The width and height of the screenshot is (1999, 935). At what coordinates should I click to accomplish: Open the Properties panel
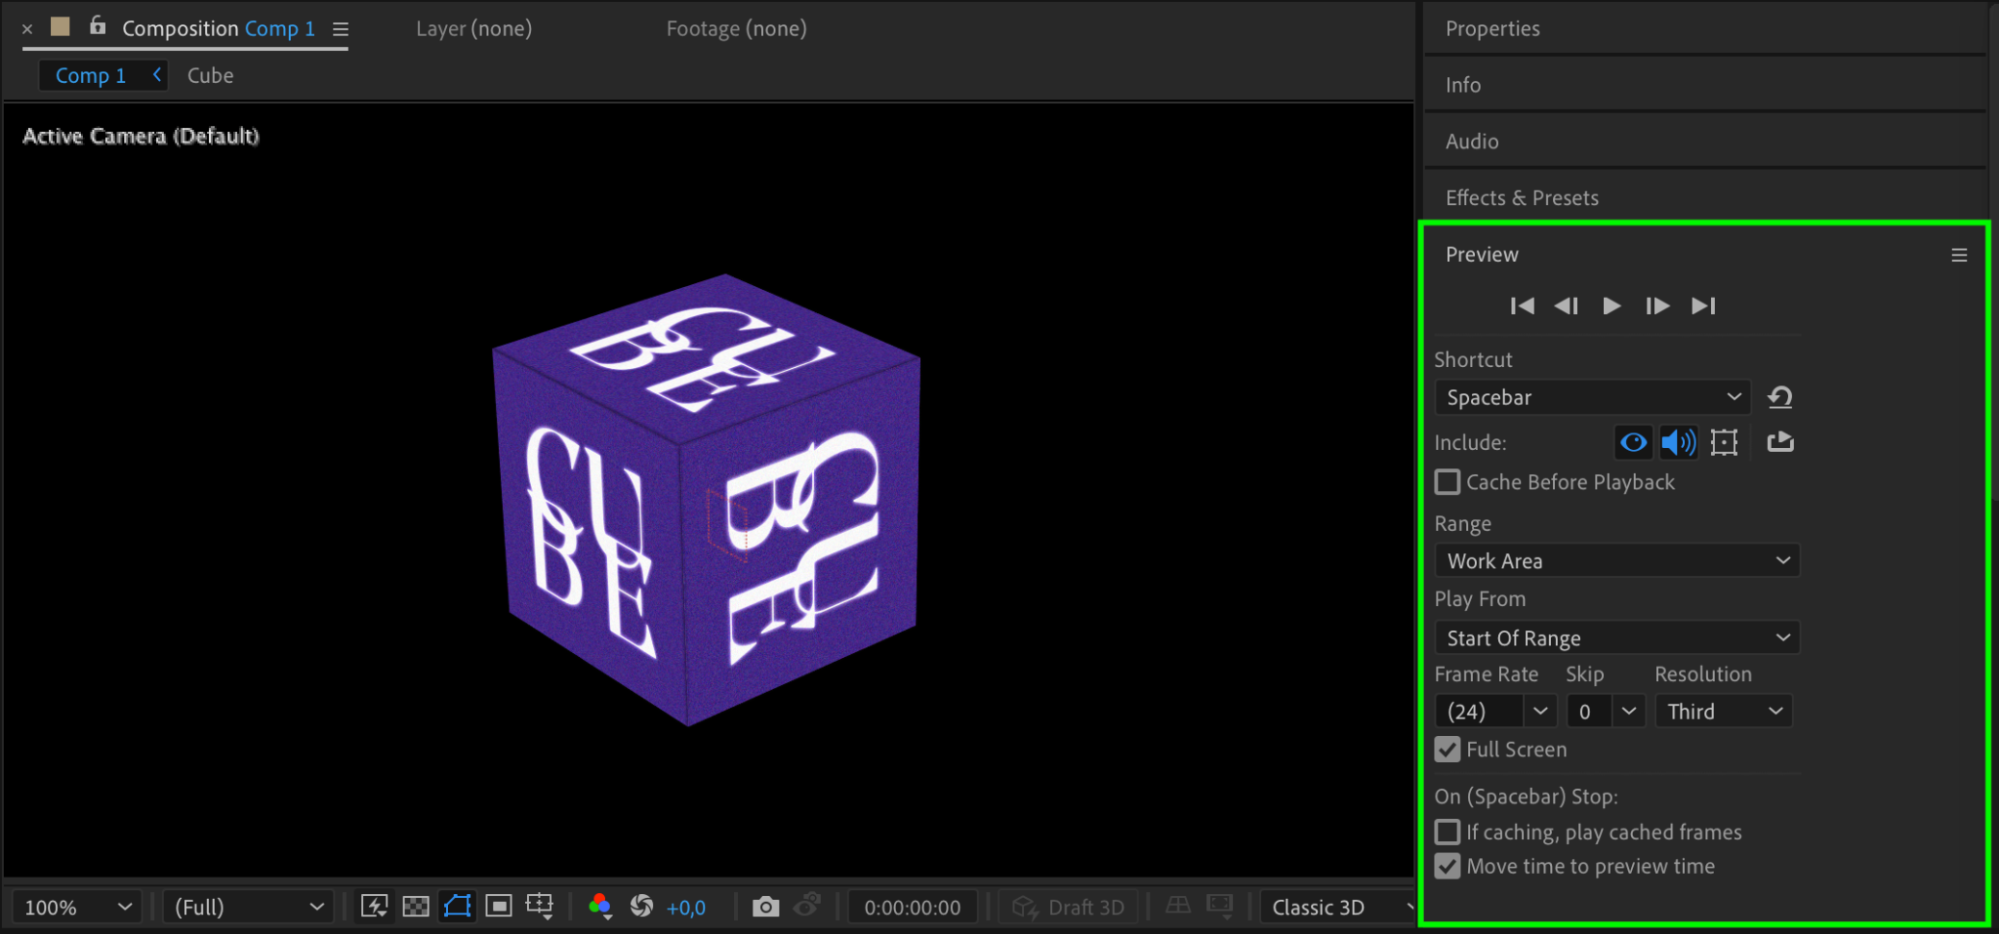(1492, 29)
